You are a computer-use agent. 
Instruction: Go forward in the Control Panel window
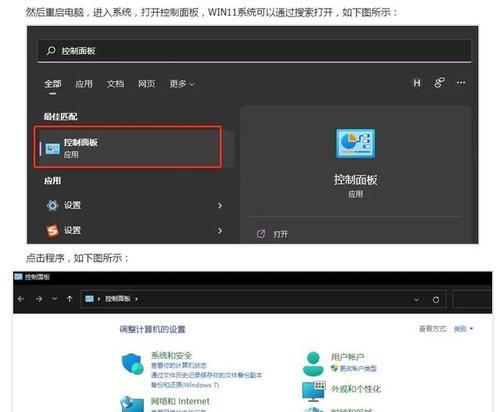(39, 299)
